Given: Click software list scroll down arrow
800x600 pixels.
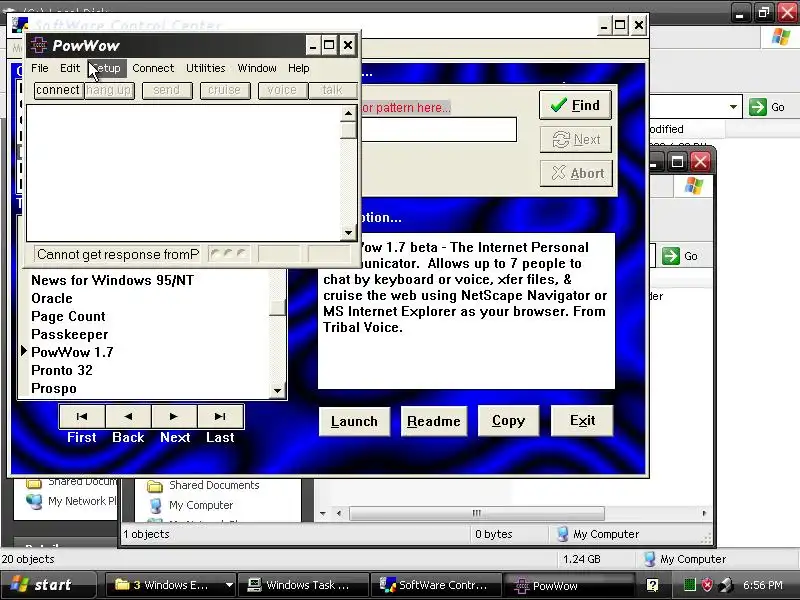Looking at the screenshot, I should (x=277, y=390).
